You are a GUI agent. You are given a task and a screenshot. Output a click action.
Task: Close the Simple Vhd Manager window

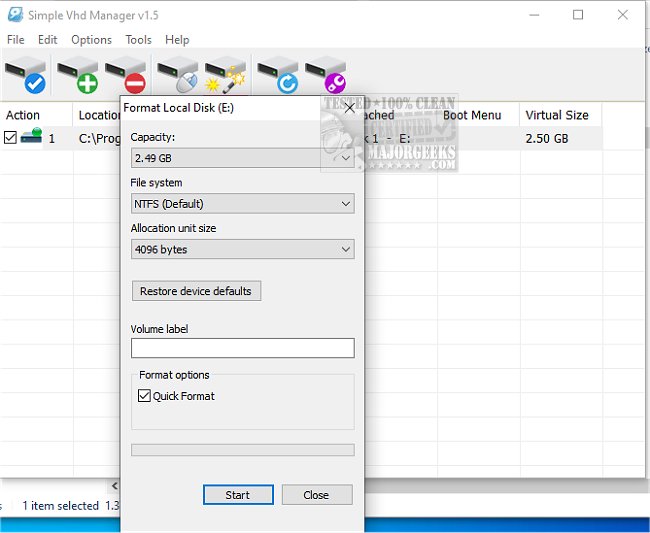coord(622,15)
